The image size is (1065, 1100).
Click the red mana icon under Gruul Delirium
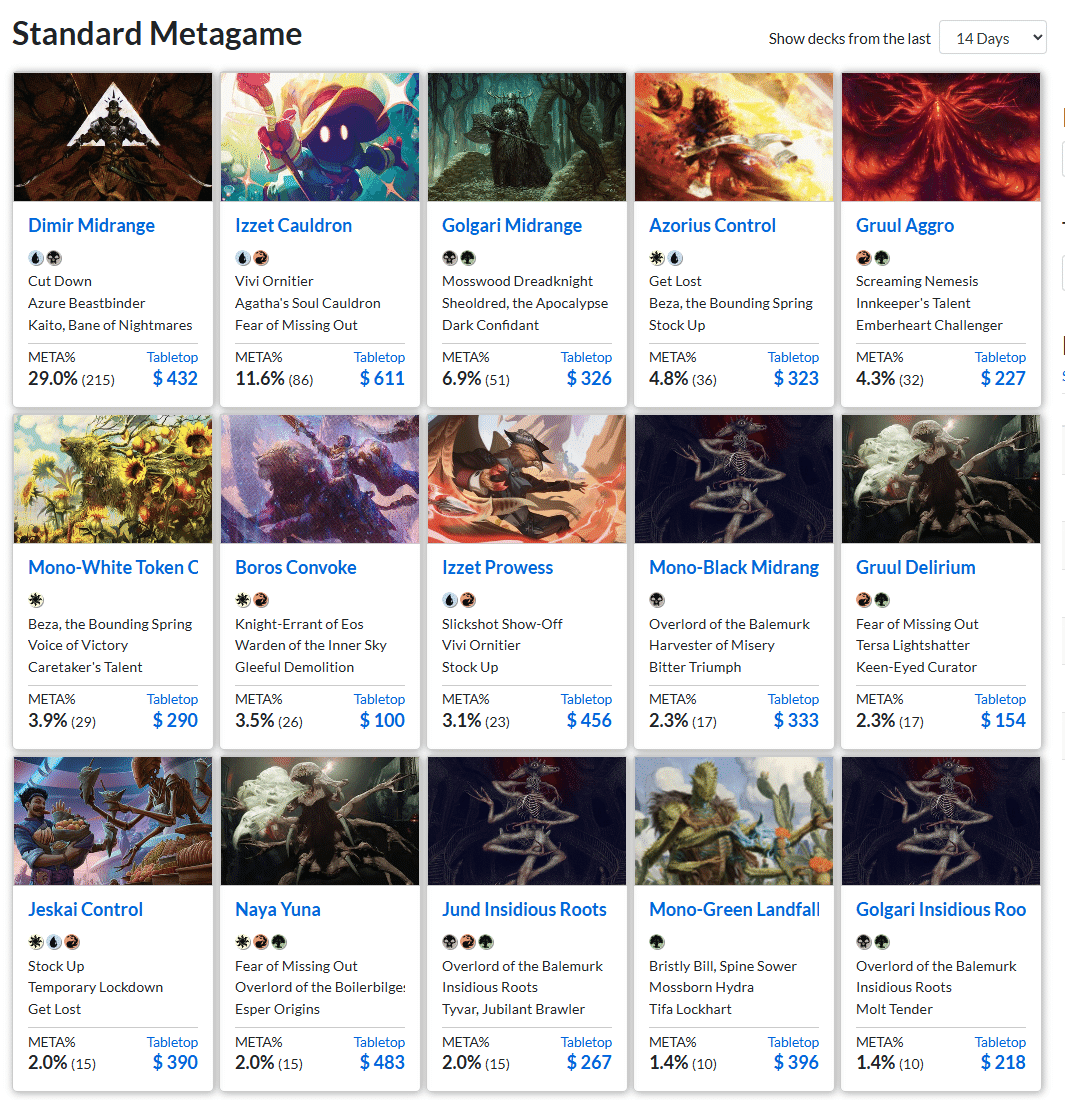pos(864,600)
